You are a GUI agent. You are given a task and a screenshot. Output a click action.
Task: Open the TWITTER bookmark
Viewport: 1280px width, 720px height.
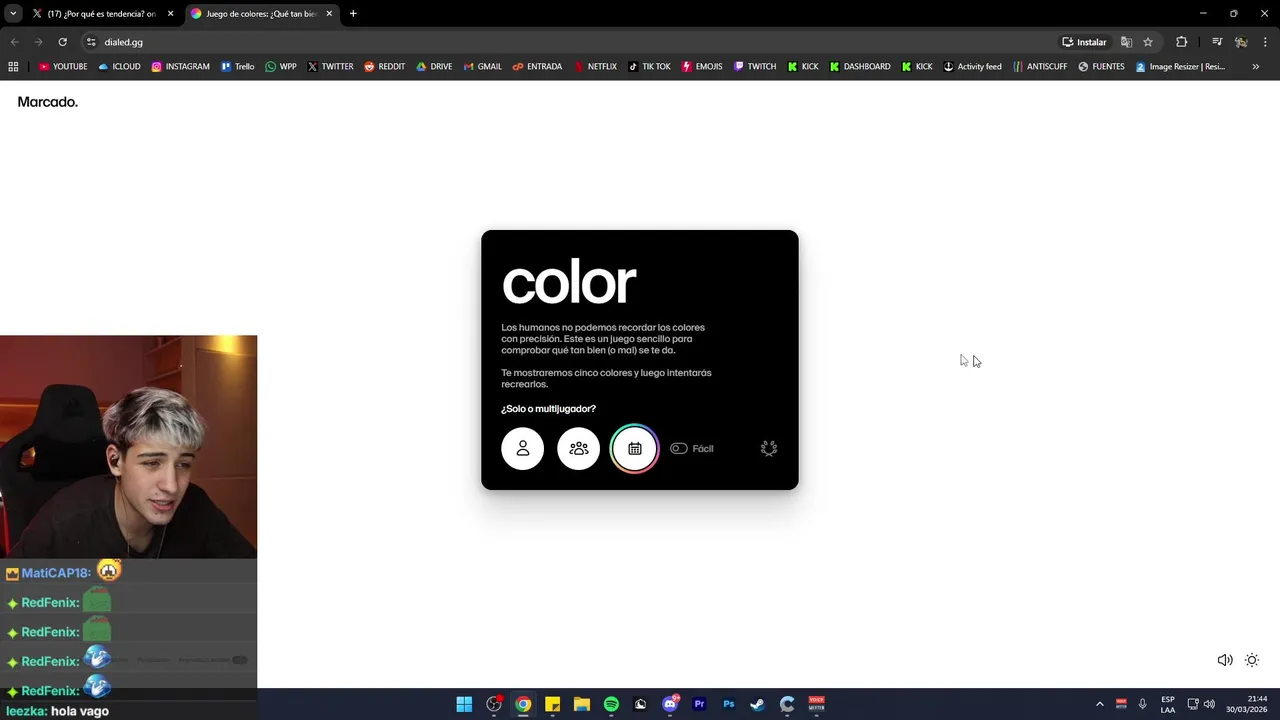(x=330, y=67)
